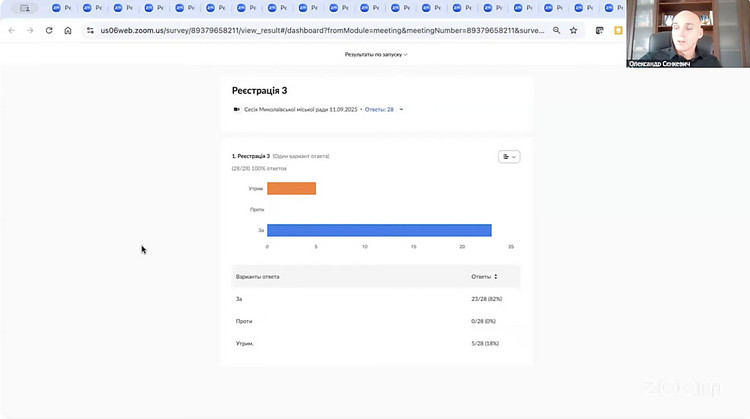
Task: Click the magnifier zoom icon in address bar
Action: click(x=557, y=31)
